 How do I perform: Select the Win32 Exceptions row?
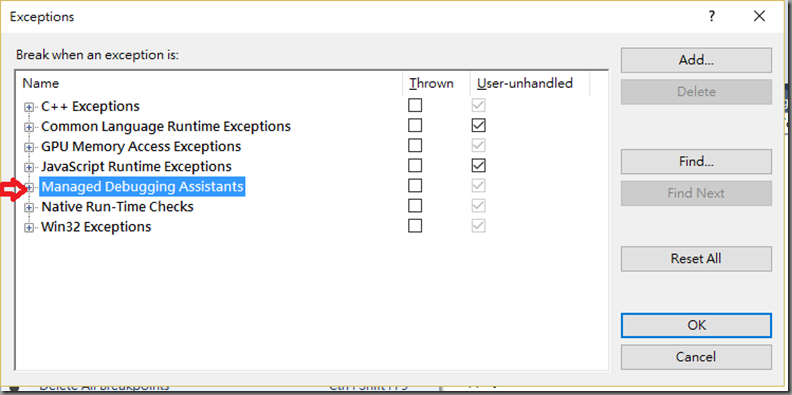tap(96, 227)
